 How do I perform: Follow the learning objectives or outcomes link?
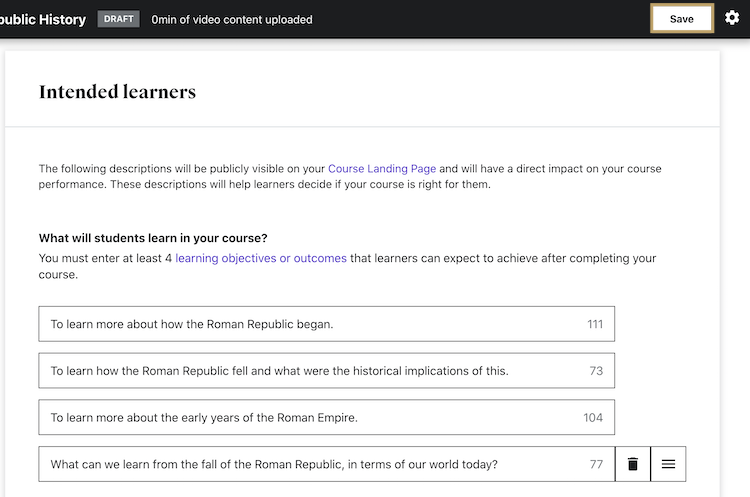[261, 258]
